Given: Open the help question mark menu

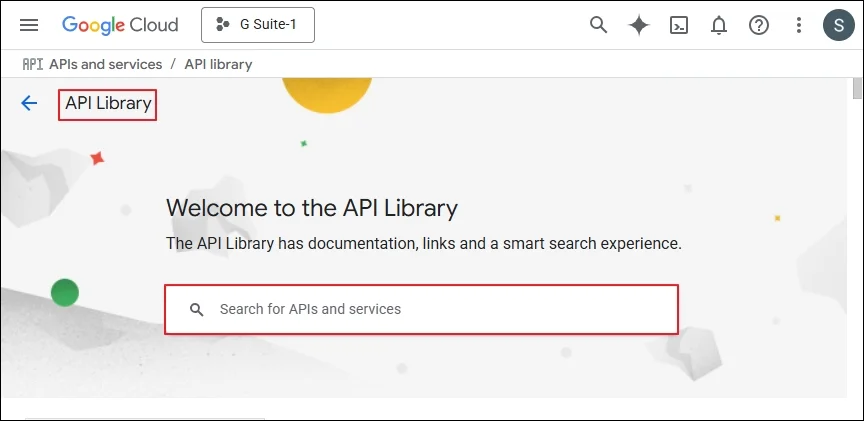Looking at the screenshot, I should [x=759, y=25].
